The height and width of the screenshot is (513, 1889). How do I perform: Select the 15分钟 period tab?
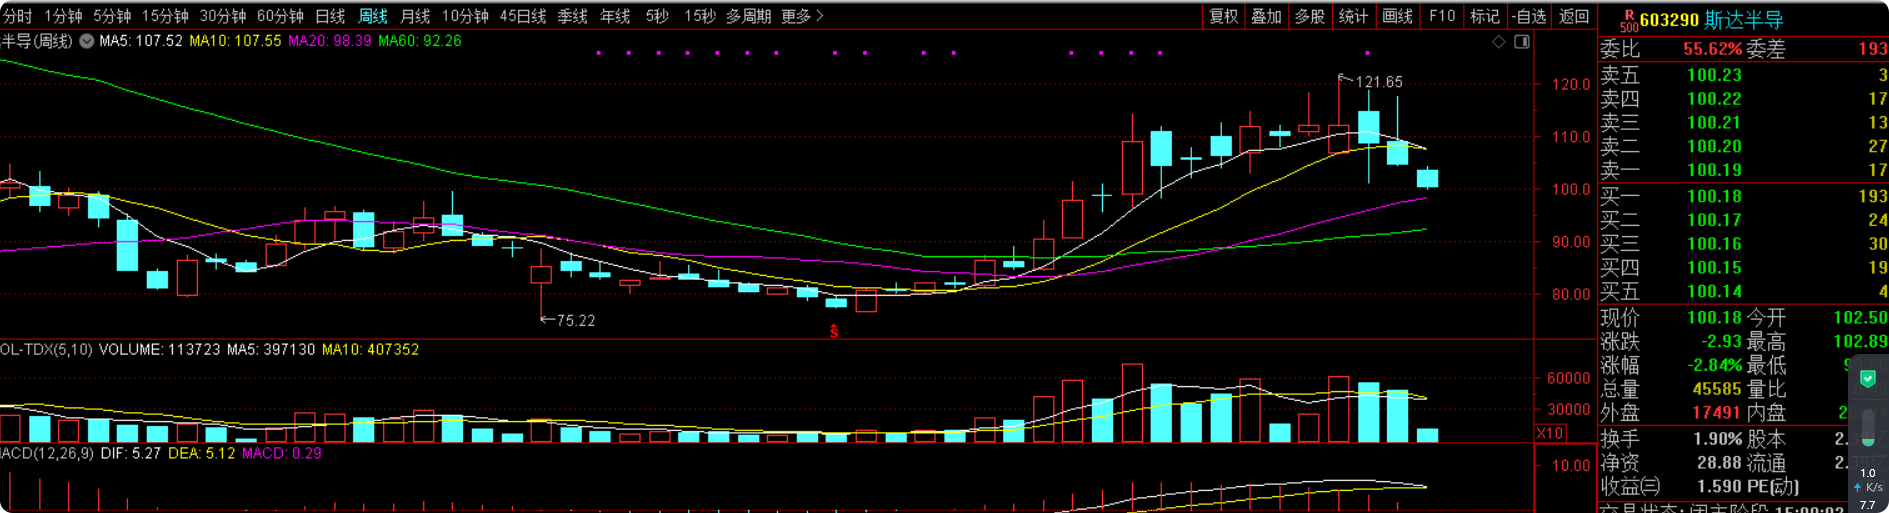point(165,16)
